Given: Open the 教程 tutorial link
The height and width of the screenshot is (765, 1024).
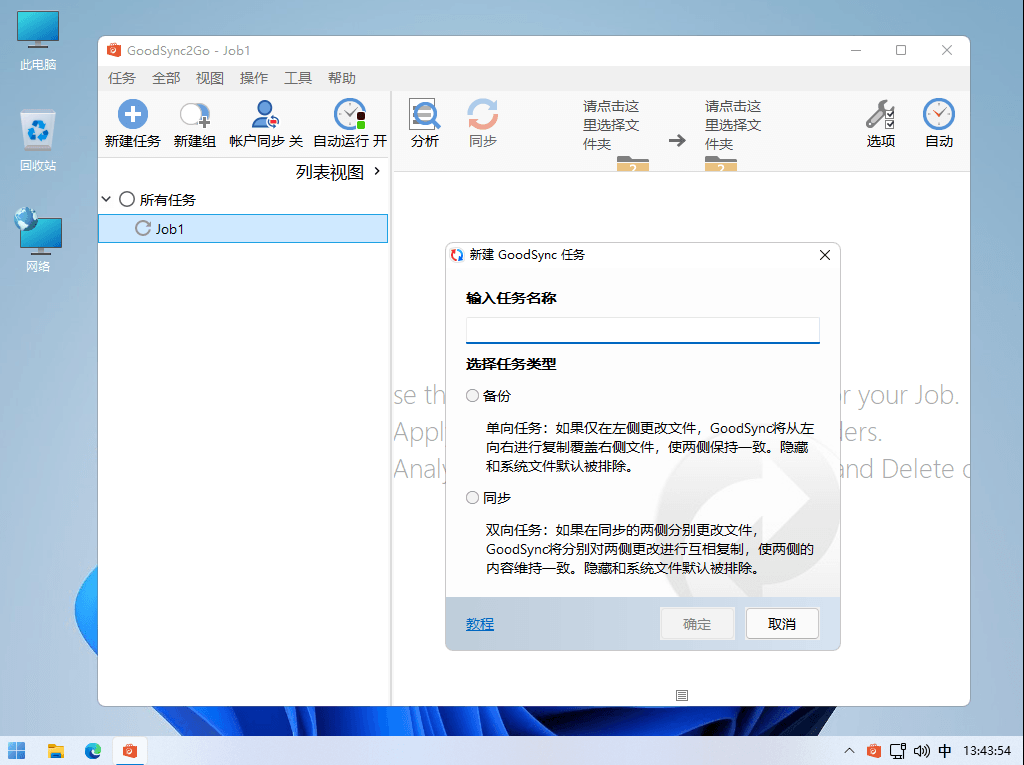Looking at the screenshot, I should point(480,624).
